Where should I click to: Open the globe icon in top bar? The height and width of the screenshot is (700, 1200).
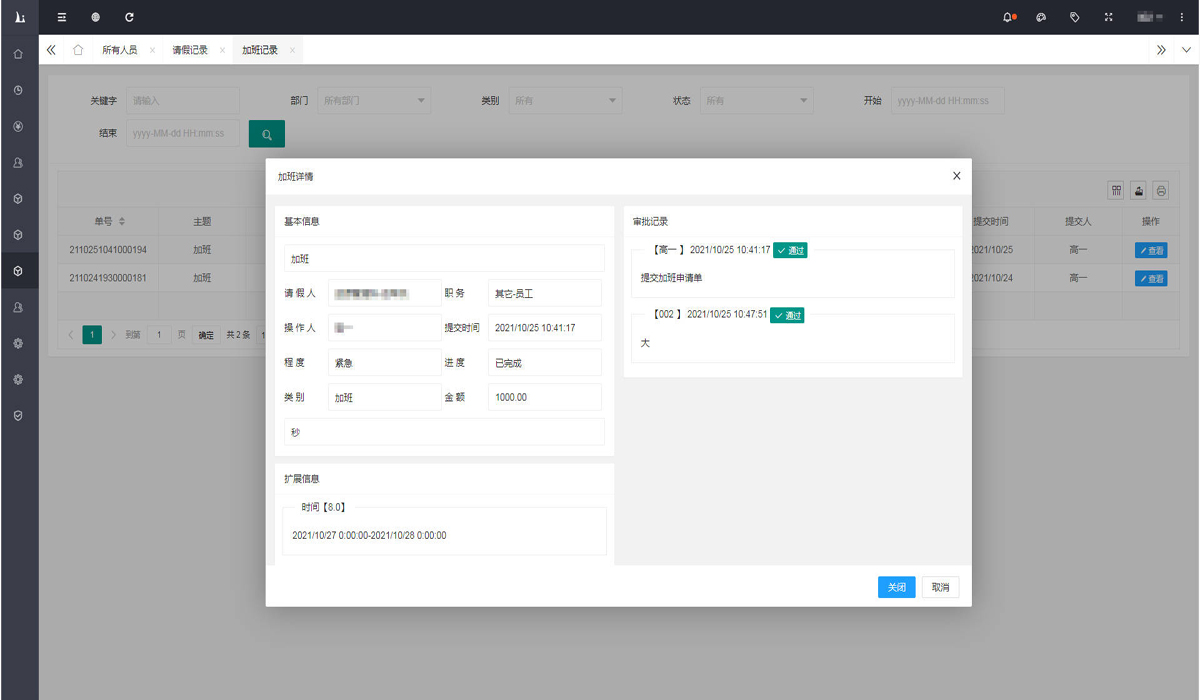click(x=95, y=17)
